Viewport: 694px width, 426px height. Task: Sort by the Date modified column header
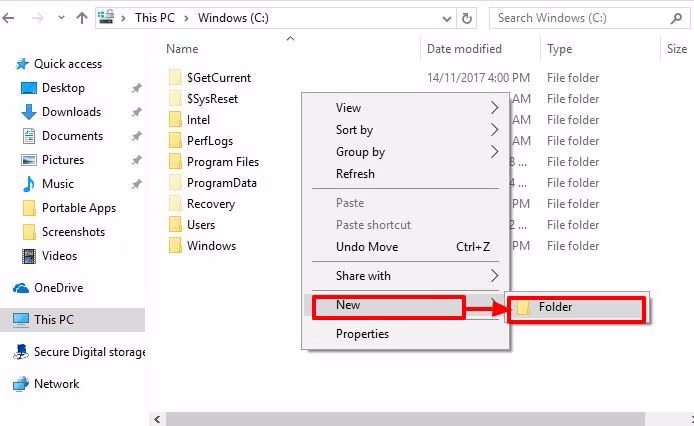[x=464, y=49]
